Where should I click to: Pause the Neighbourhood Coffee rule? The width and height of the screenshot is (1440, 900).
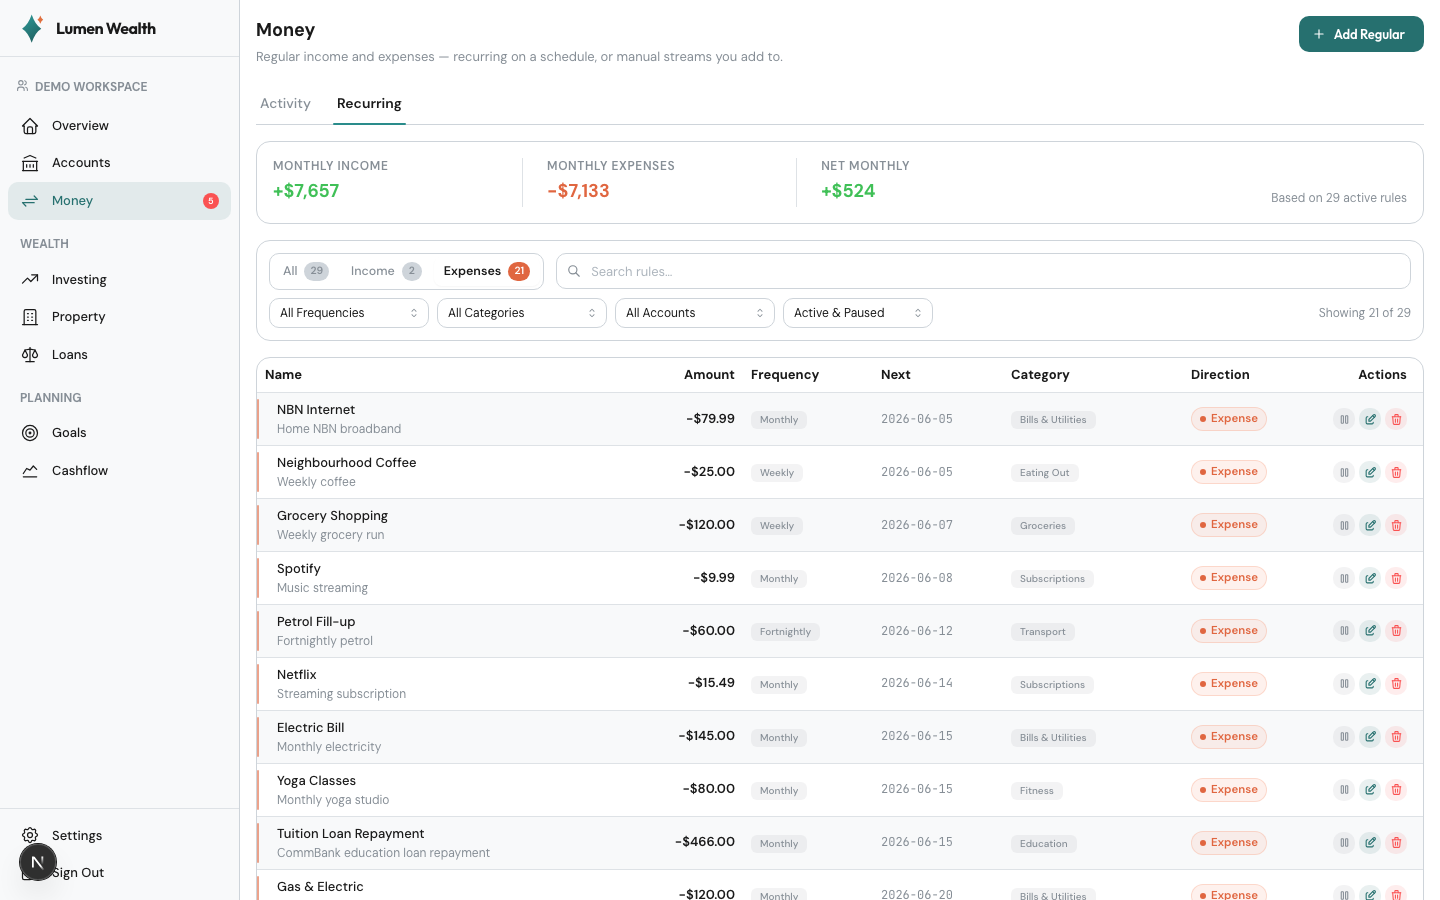click(1344, 472)
